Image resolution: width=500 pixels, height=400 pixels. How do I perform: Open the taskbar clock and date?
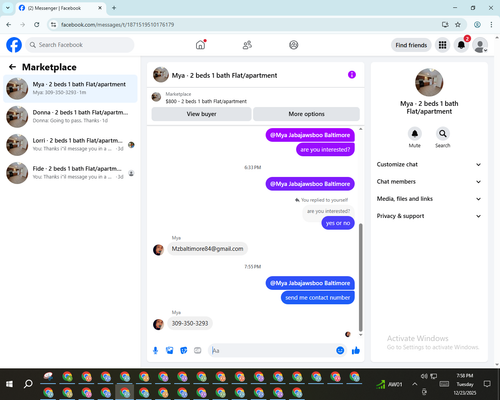click(465, 384)
